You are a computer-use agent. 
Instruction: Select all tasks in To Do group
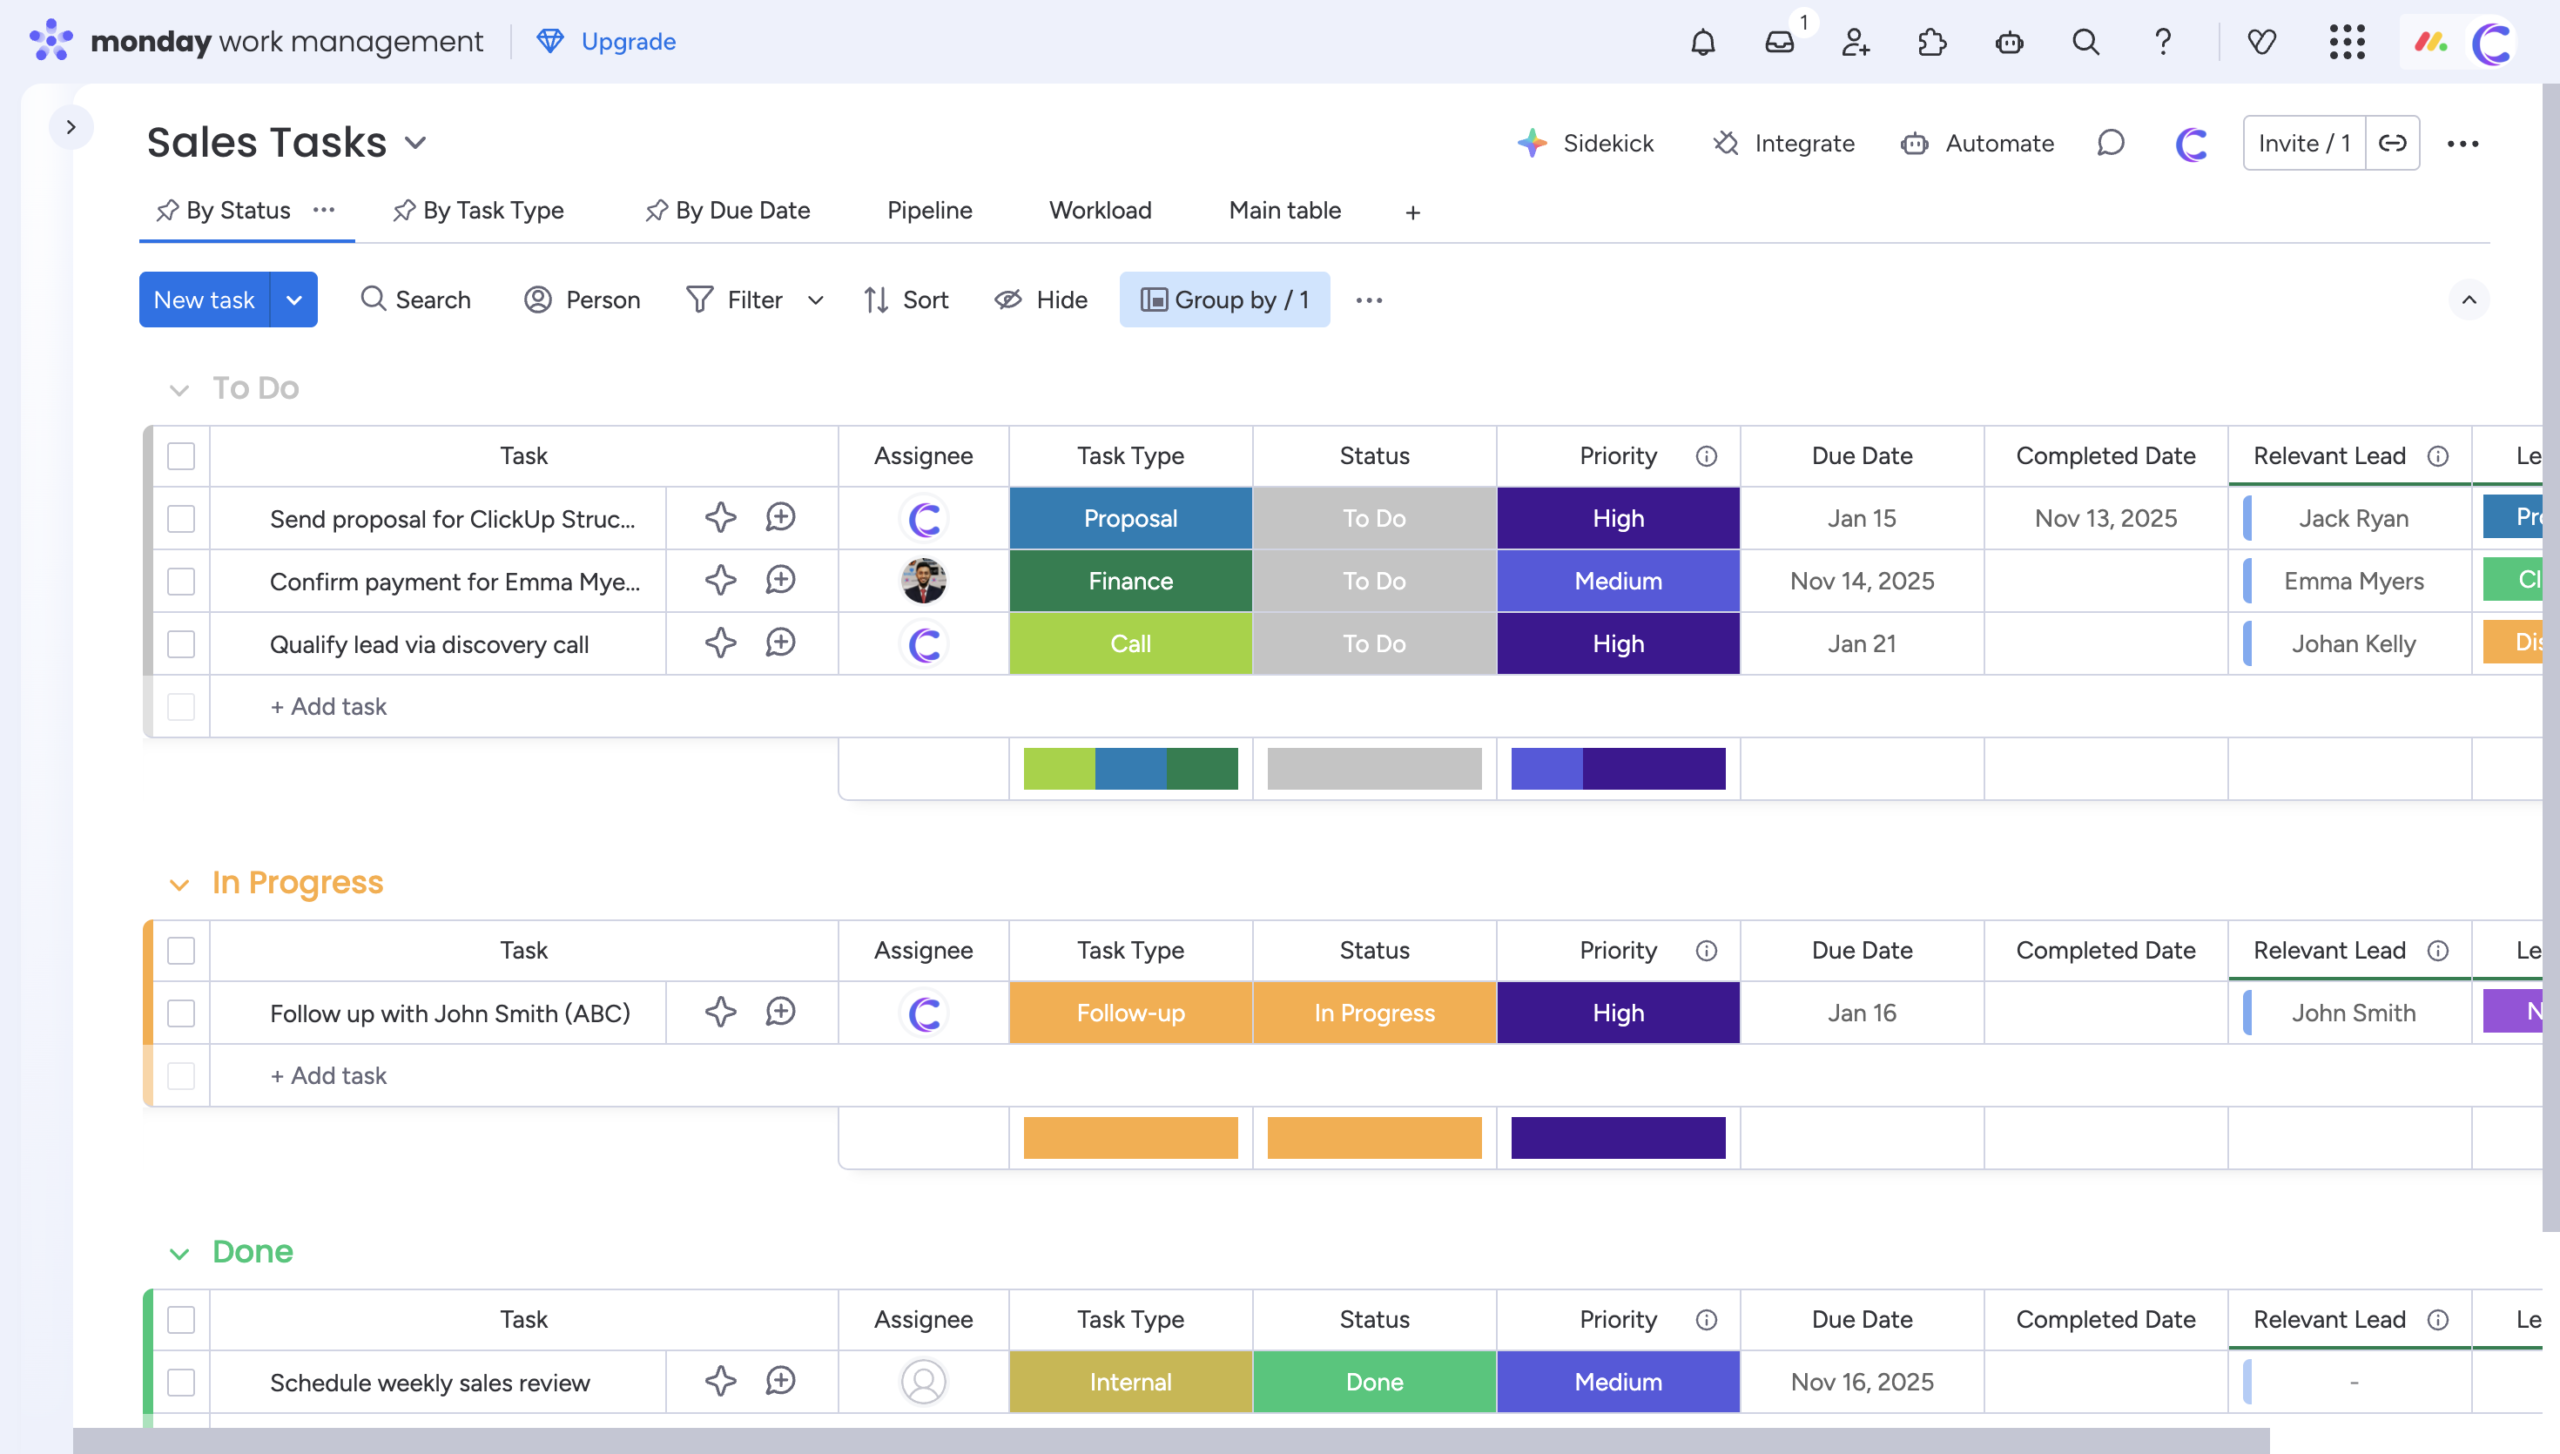coord(181,456)
